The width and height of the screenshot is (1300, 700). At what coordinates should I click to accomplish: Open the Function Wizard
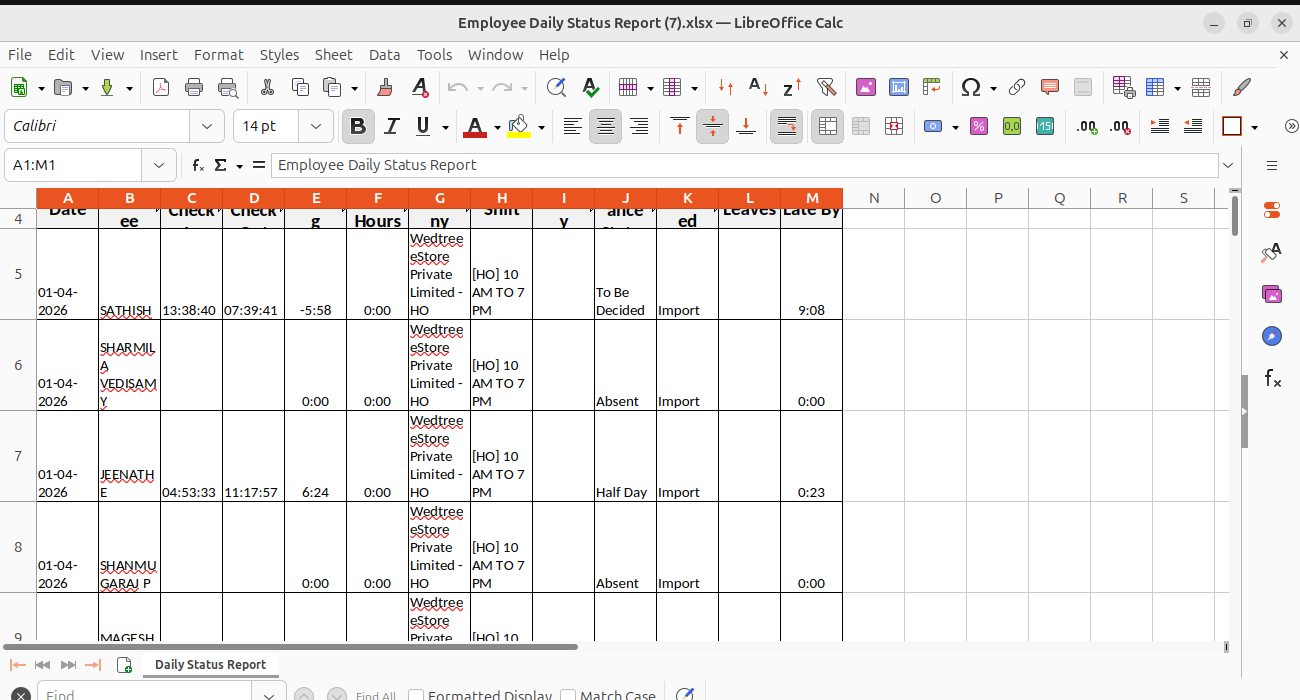pyautogui.click(x=198, y=165)
